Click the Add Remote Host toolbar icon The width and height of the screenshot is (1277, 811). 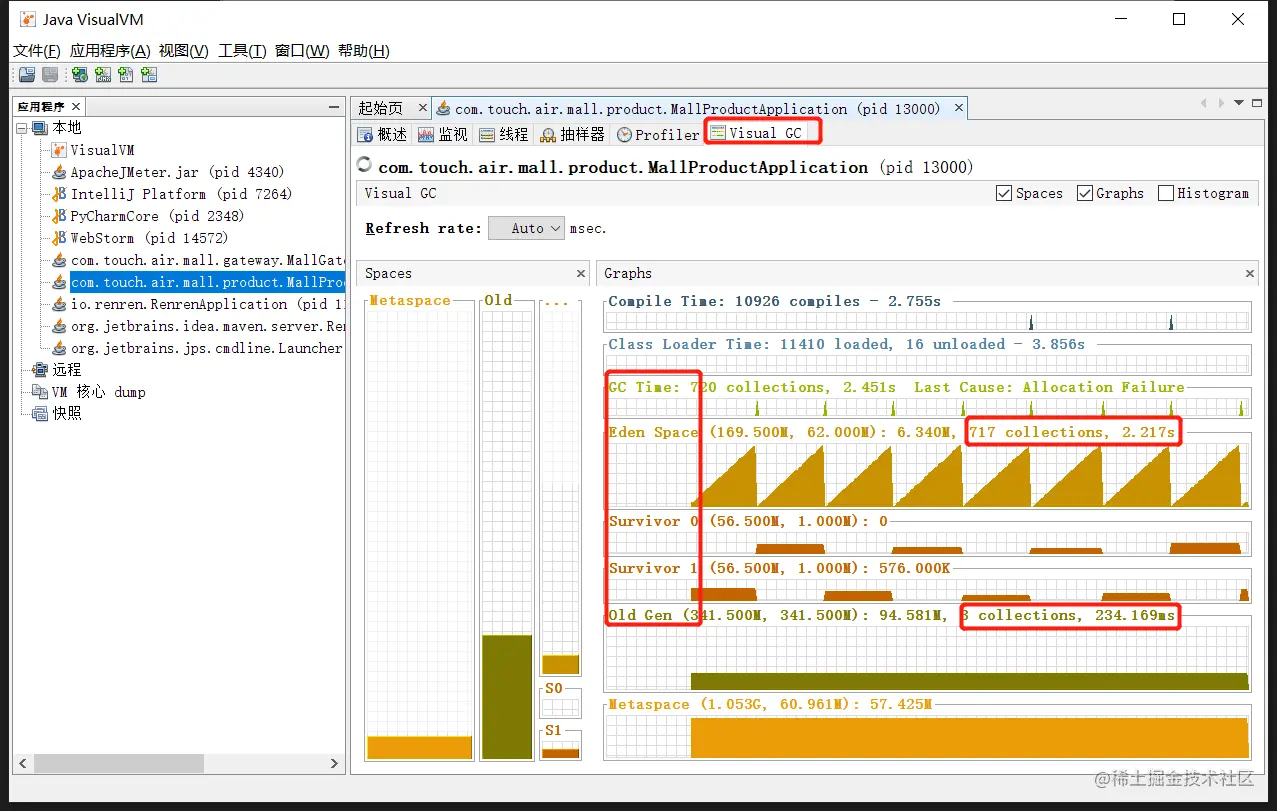pyautogui.click(x=80, y=75)
